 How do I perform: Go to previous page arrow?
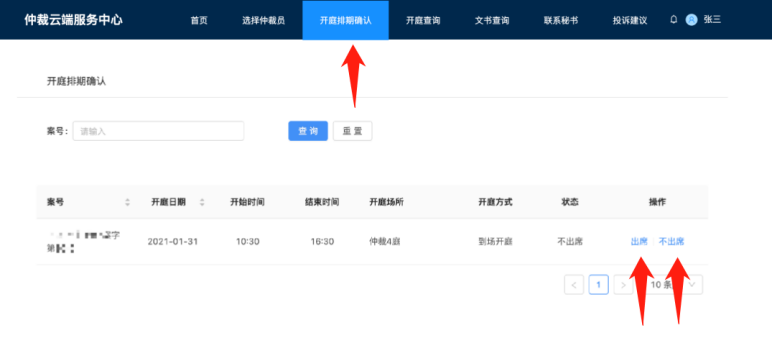click(574, 285)
